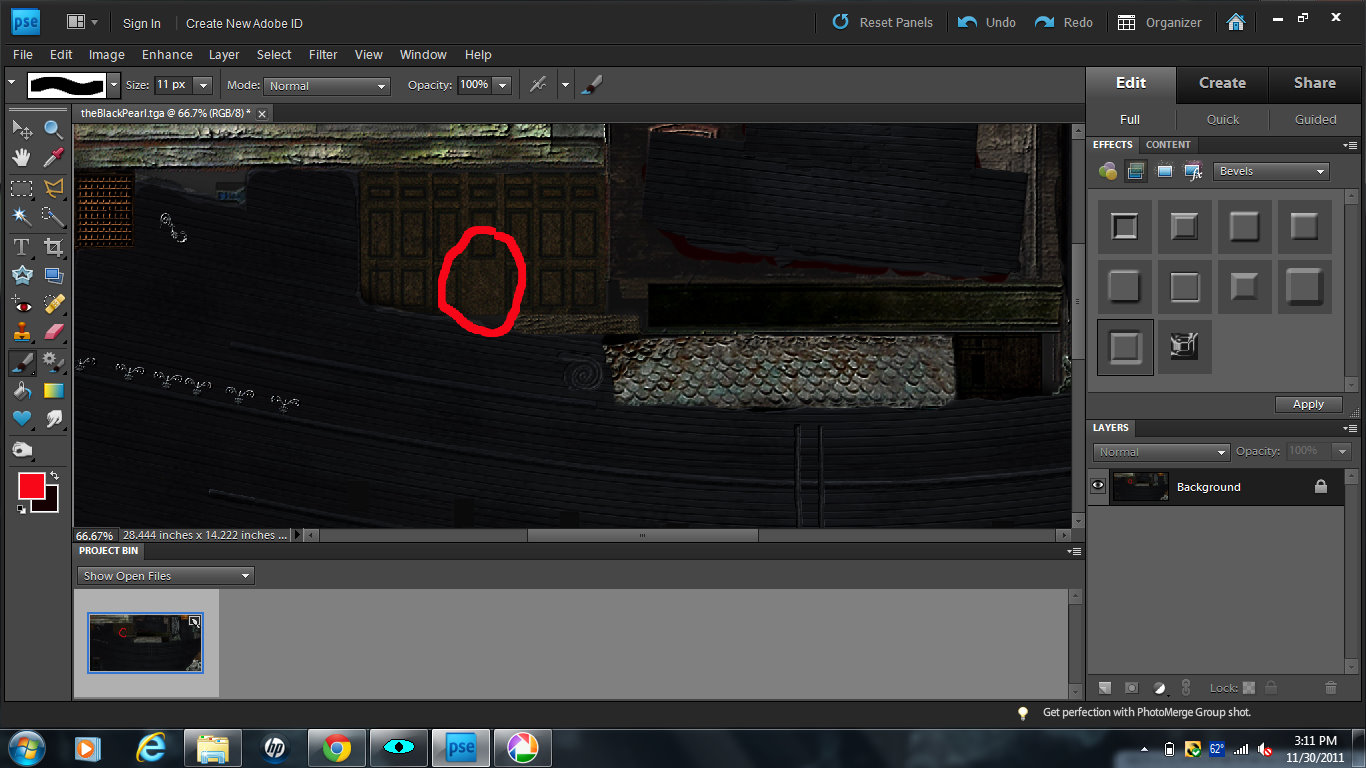
Task: Select the Hand tool
Action: [22, 158]
